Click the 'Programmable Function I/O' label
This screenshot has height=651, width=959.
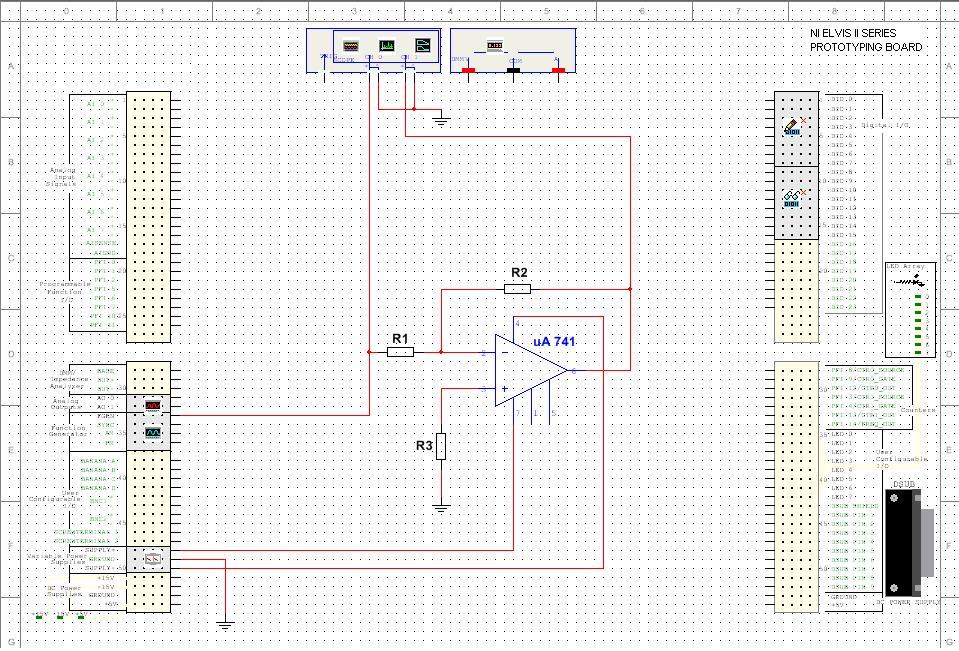65,292
